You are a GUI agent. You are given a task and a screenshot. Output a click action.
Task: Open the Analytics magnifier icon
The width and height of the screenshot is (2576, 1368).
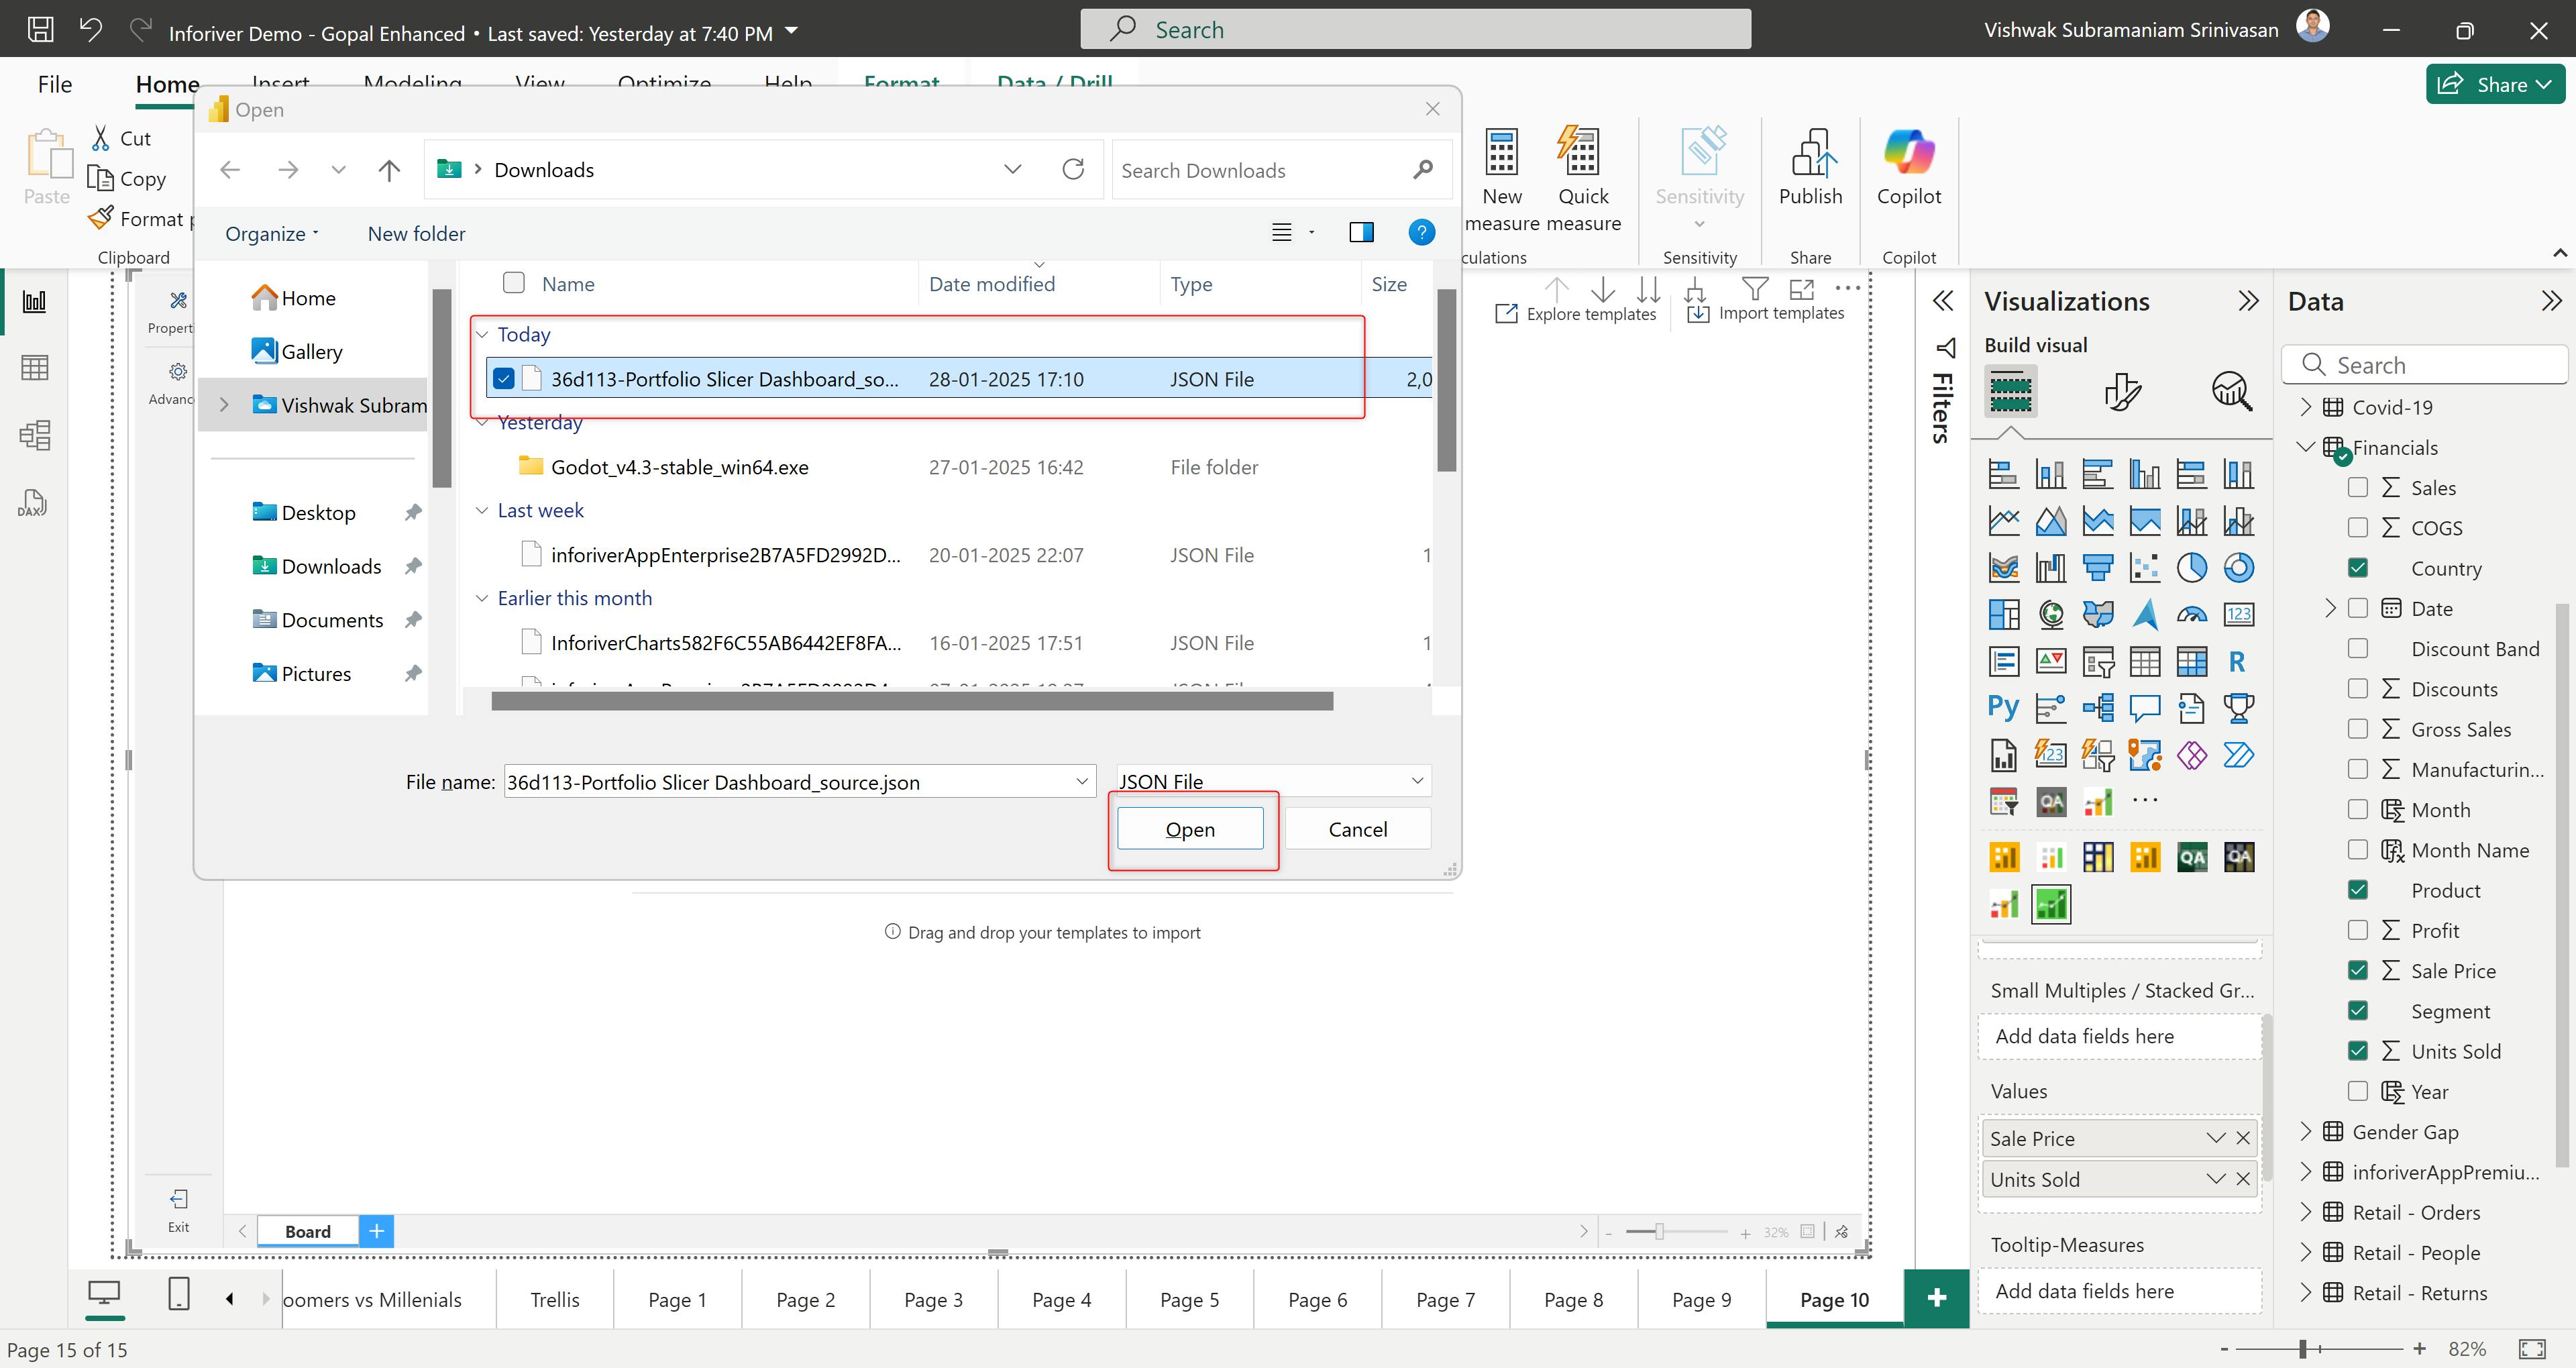pyautogui.click(x=2231, y=391)
